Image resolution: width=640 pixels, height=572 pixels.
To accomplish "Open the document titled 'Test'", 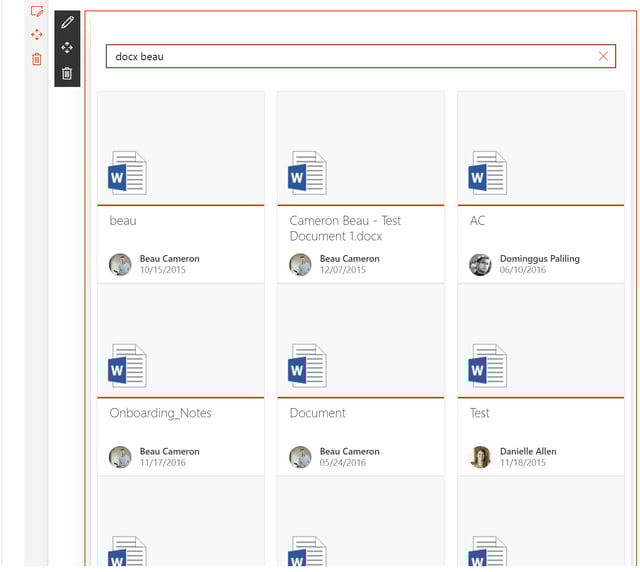I will point(480,413).
